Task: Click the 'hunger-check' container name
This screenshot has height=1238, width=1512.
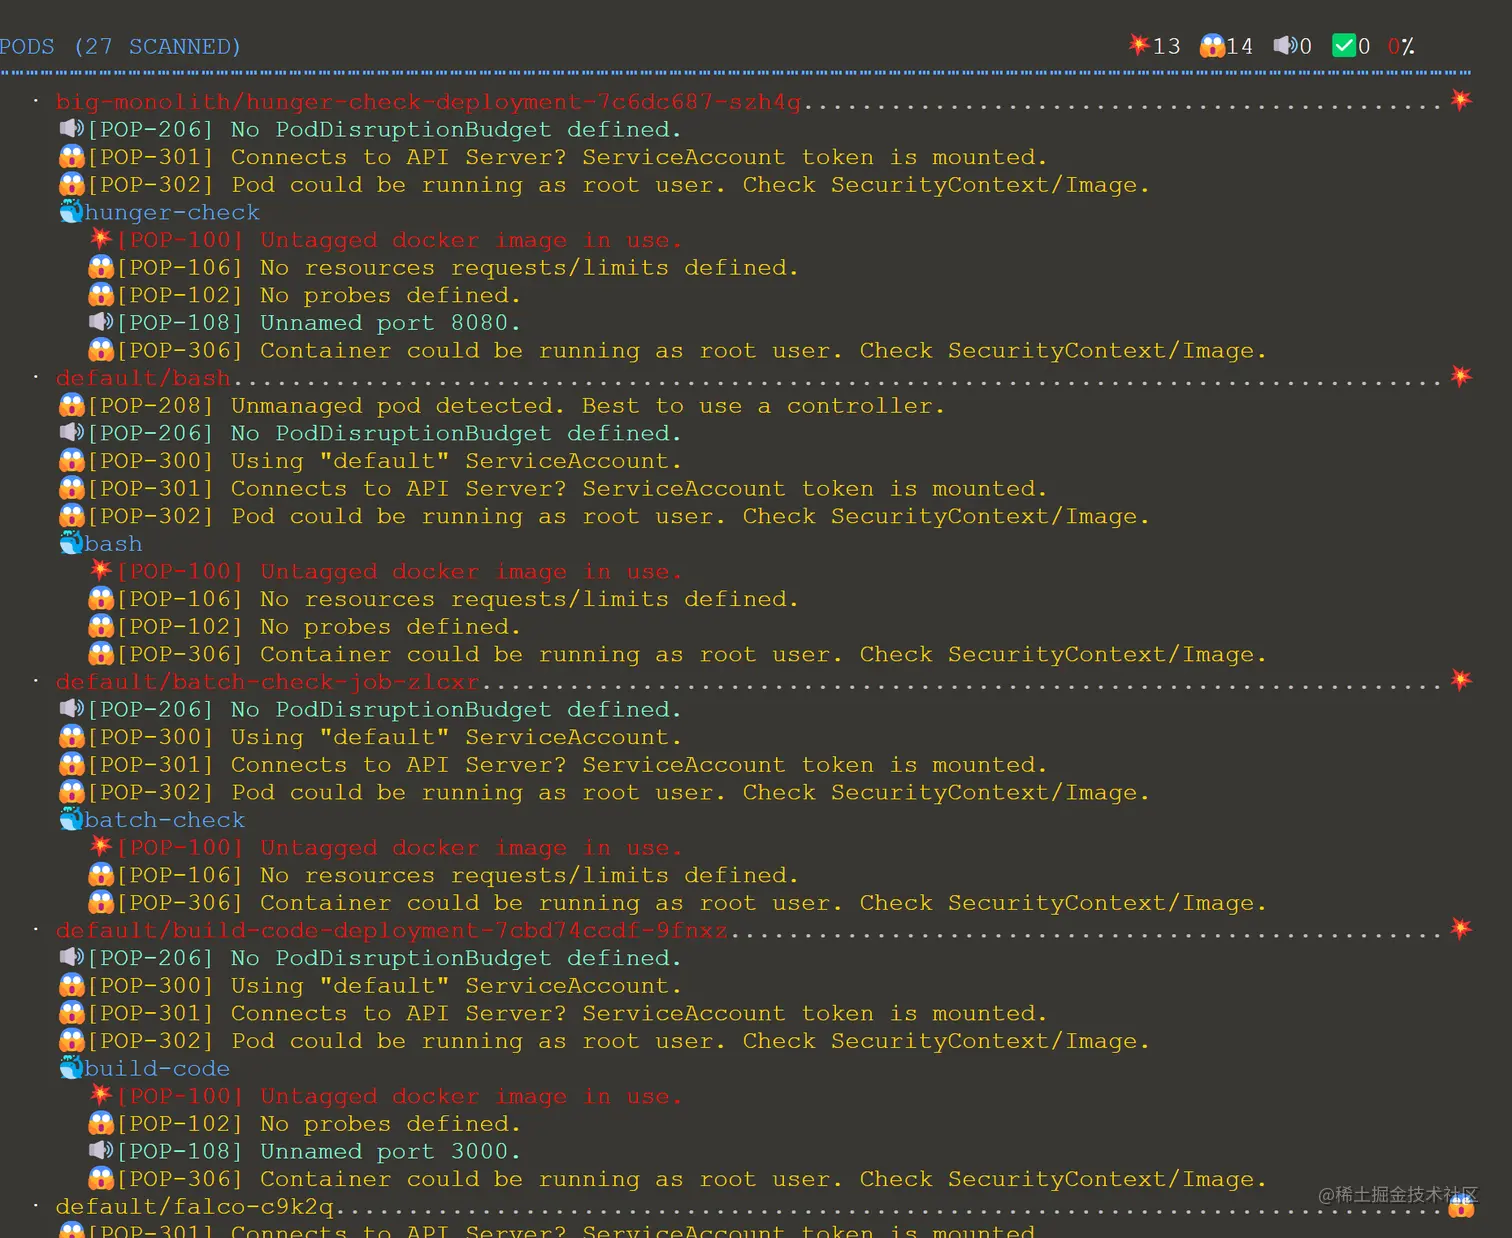Action: (172, 212)
